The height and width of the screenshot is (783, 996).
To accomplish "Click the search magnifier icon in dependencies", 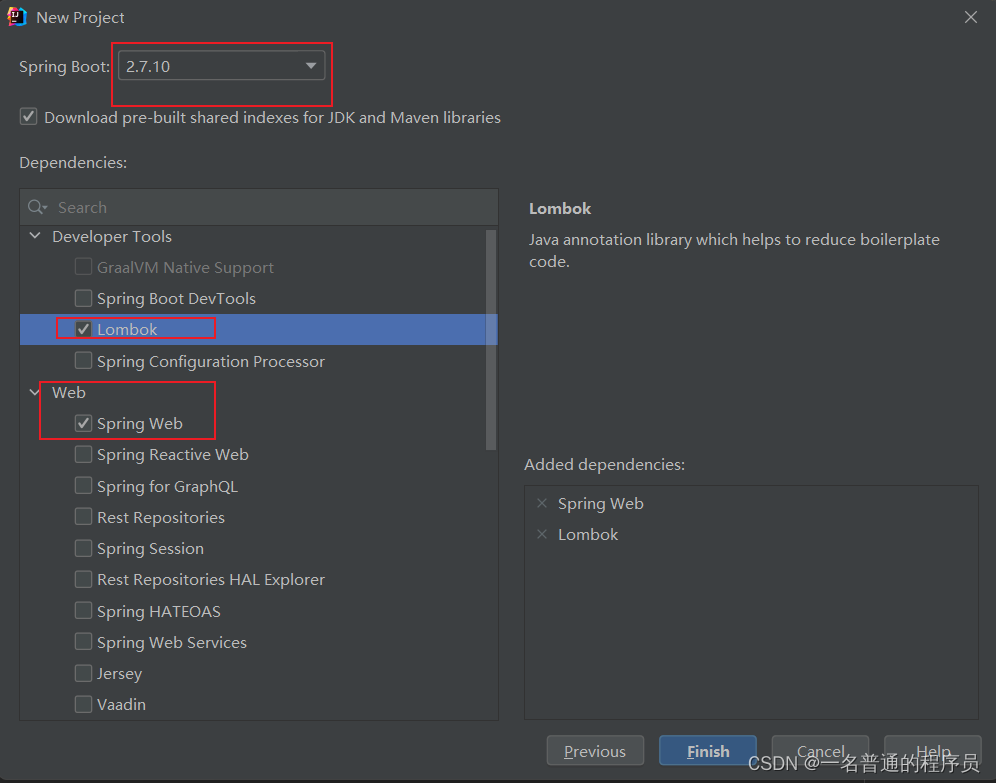I will pos(37,207).
